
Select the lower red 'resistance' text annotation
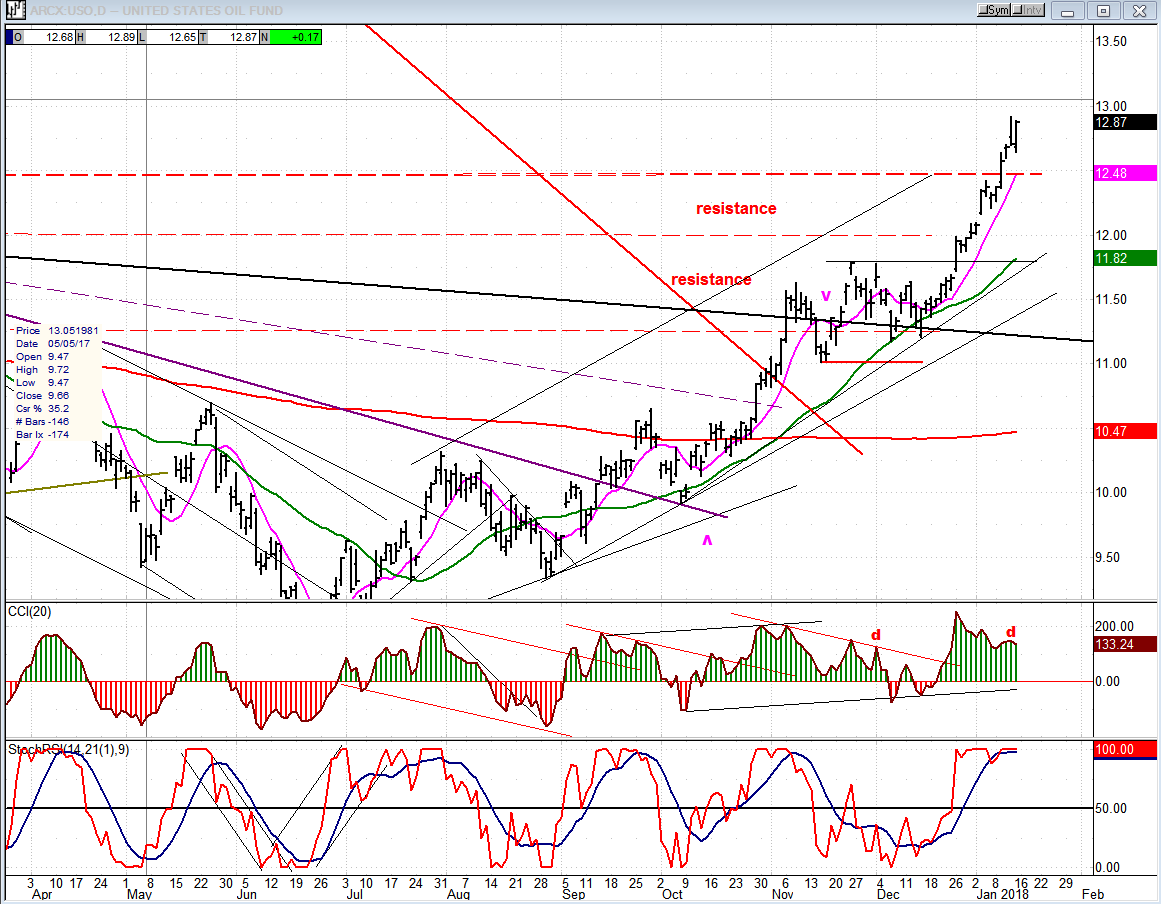pyautogui.click(x=711, y=280)
